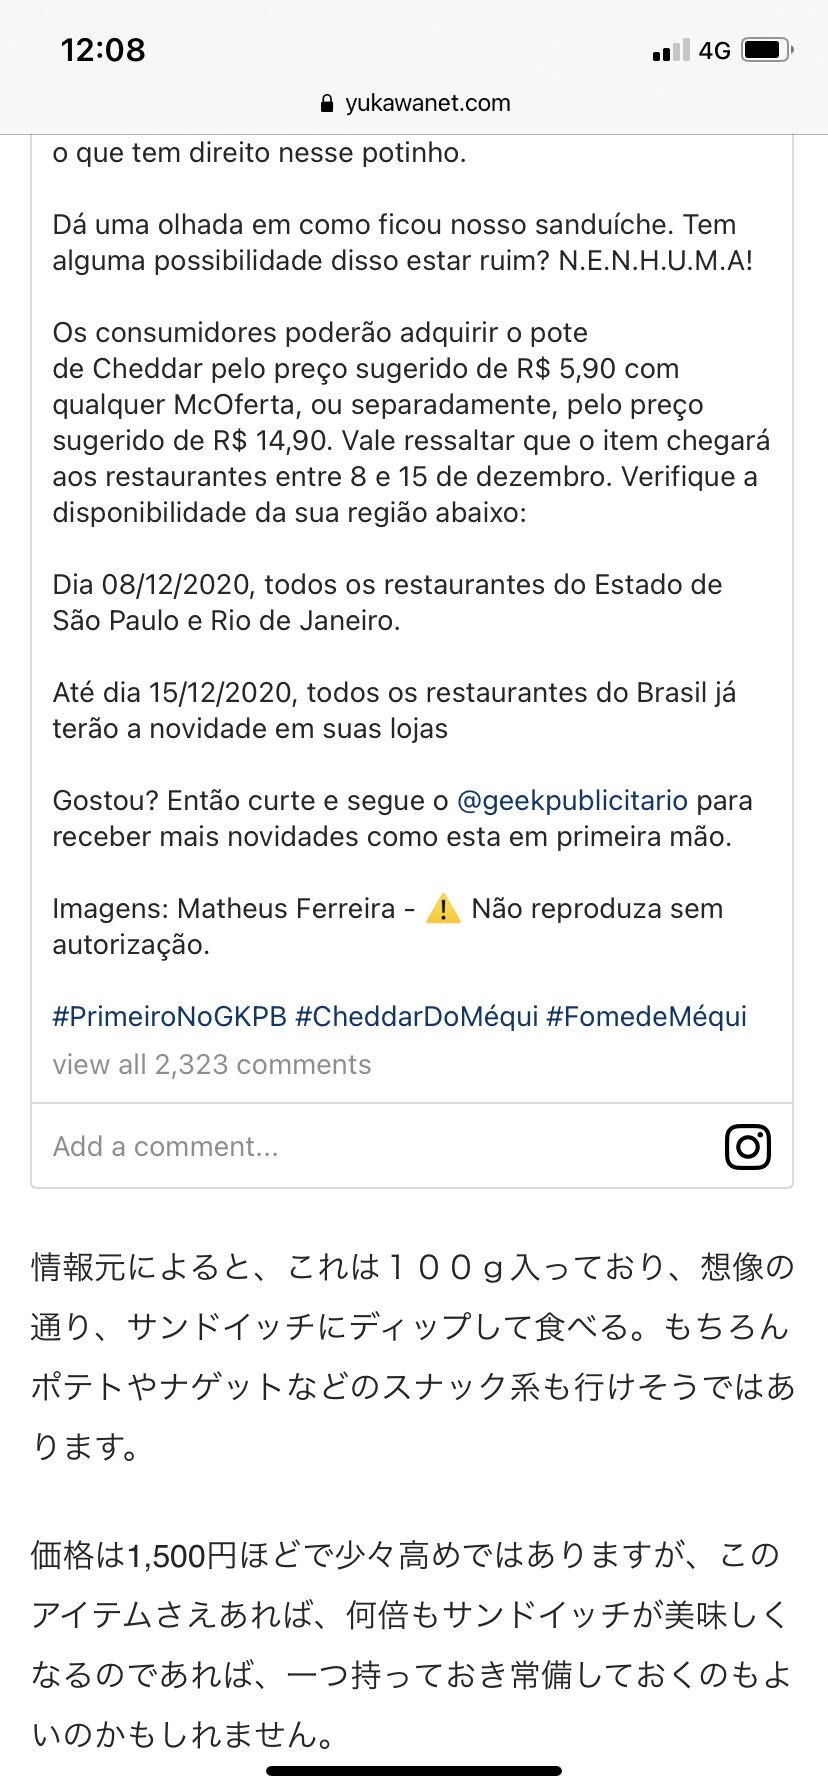Tap the yellow warning emoji in caption
Screen dimensions: 828x1792
pyautogui.click(x=443, y=909)
